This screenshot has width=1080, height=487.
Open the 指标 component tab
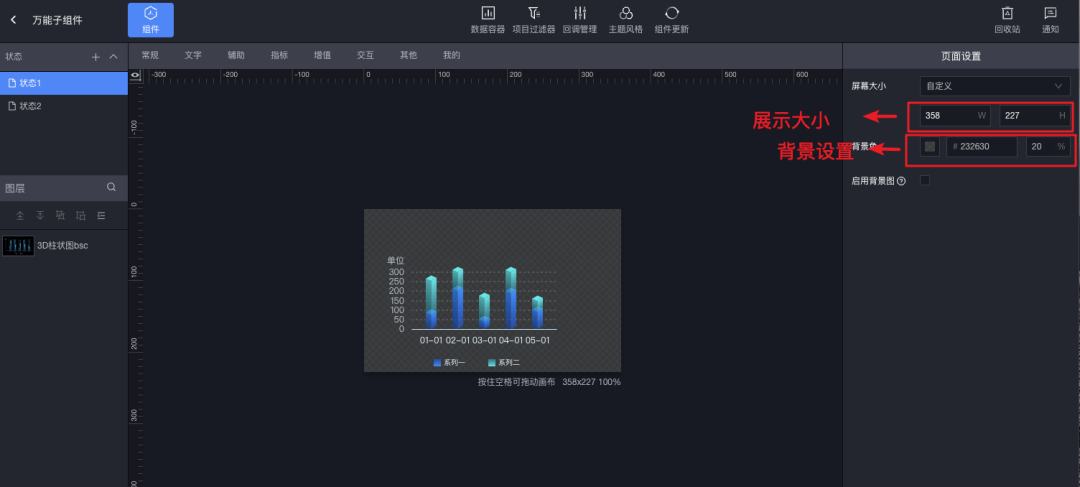pos(280,55)
